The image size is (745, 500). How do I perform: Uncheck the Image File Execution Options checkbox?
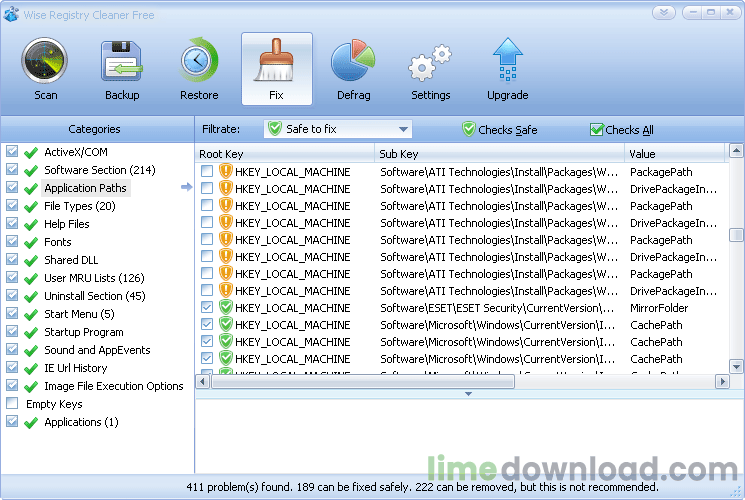12,385
